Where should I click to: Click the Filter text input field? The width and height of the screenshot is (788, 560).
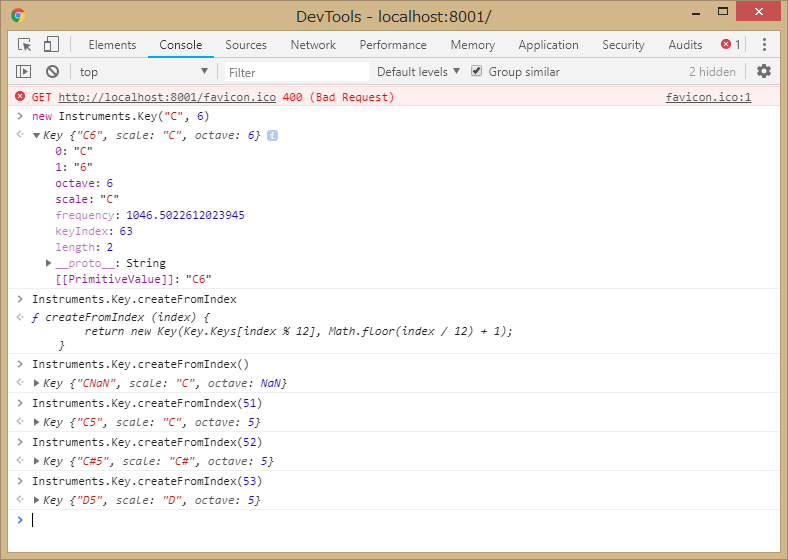point(295,72)
